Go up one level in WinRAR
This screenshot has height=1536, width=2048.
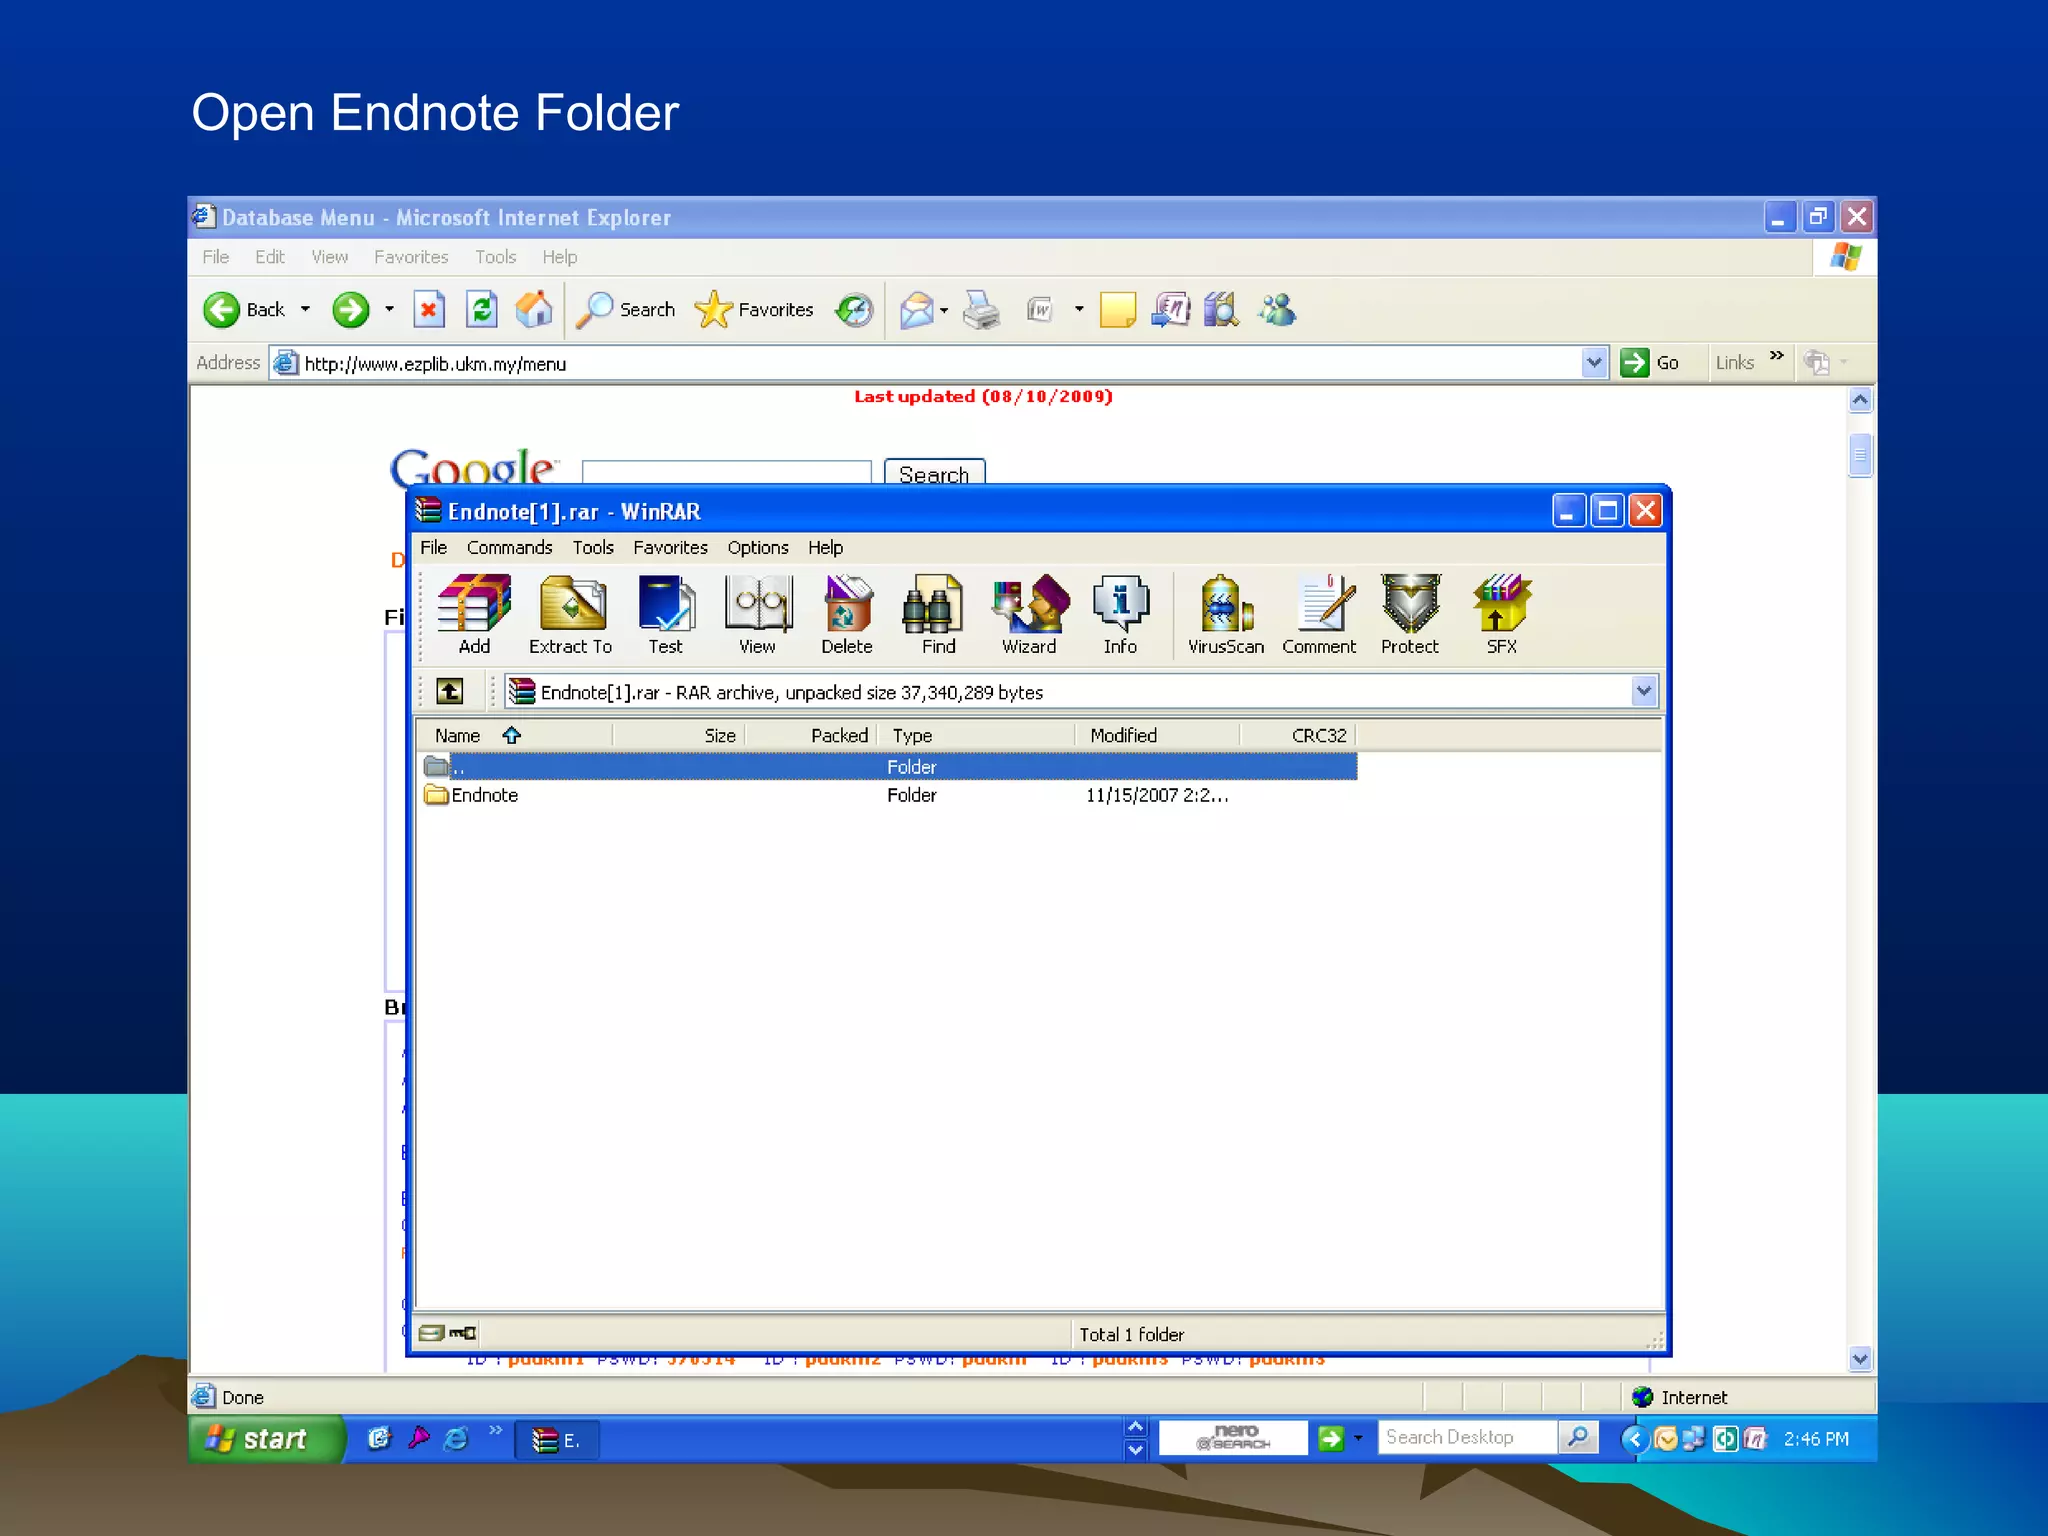coord(450,691)
